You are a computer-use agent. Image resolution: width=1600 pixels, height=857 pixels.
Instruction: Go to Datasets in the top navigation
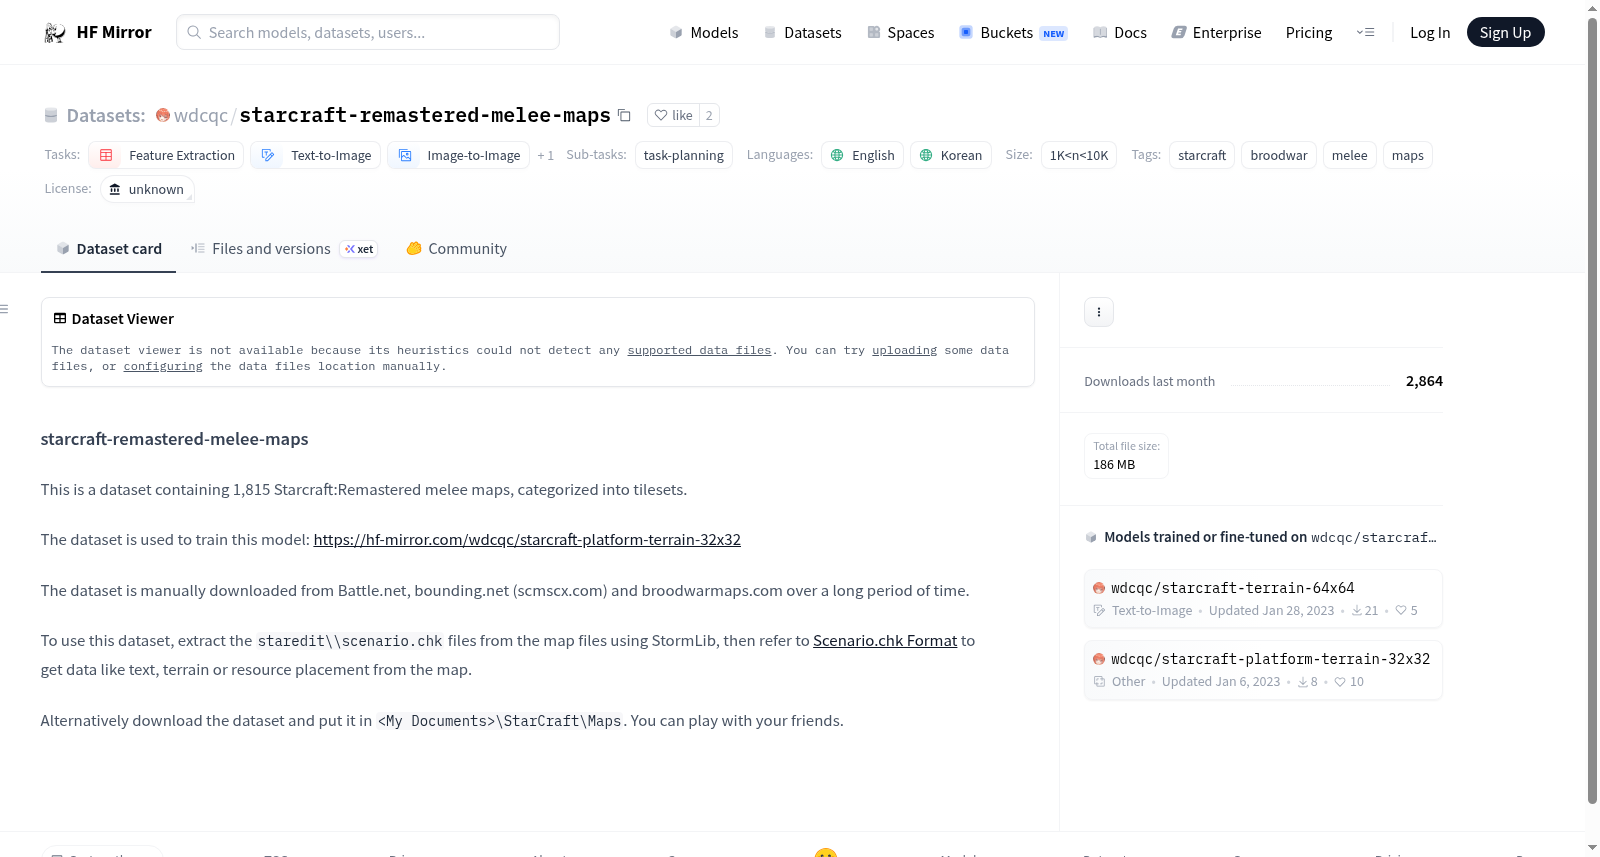802,33
